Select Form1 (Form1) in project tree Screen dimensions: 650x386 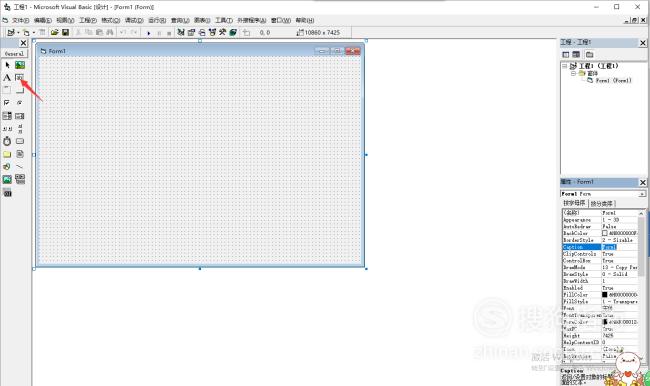click(x=613, y=80)
